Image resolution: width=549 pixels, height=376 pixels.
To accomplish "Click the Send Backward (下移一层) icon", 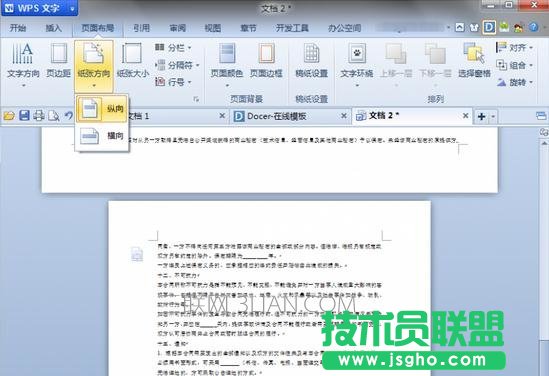I will 435,54.
